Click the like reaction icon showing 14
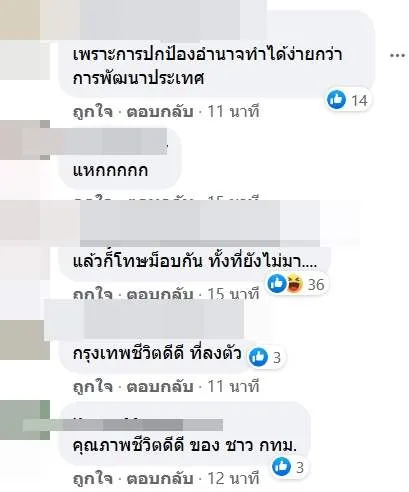The height and width of the screenshot is (492, 409). (336, 100)
